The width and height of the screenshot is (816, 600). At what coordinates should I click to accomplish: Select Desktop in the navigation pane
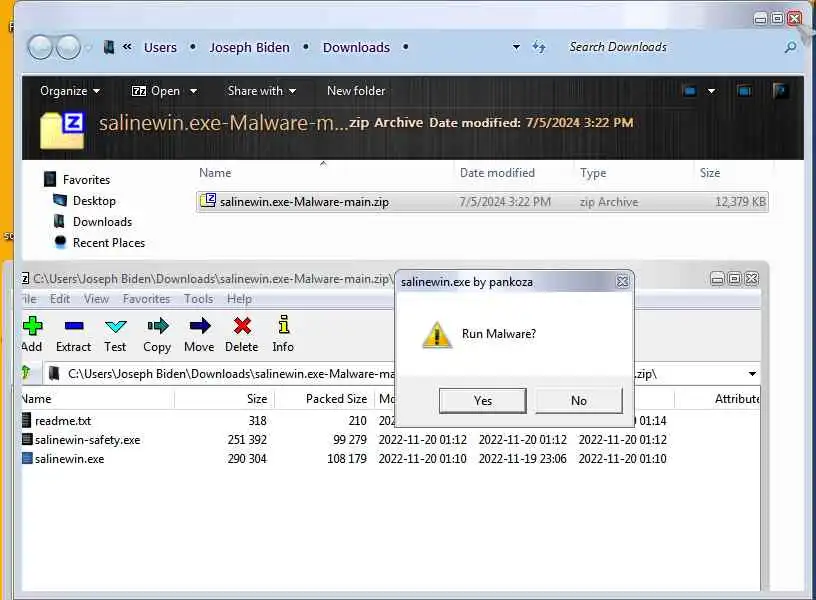pos(94,201)
